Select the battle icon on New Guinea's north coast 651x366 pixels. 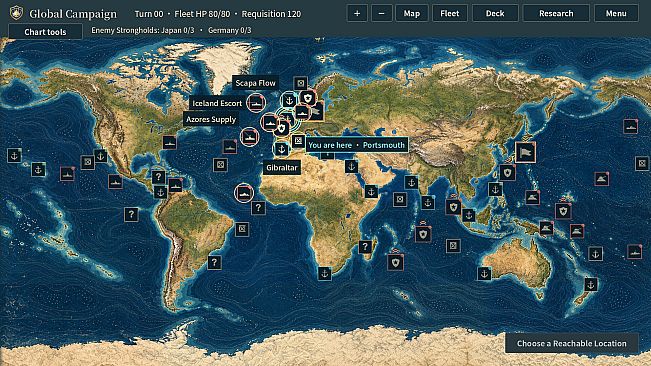point(546,228)
